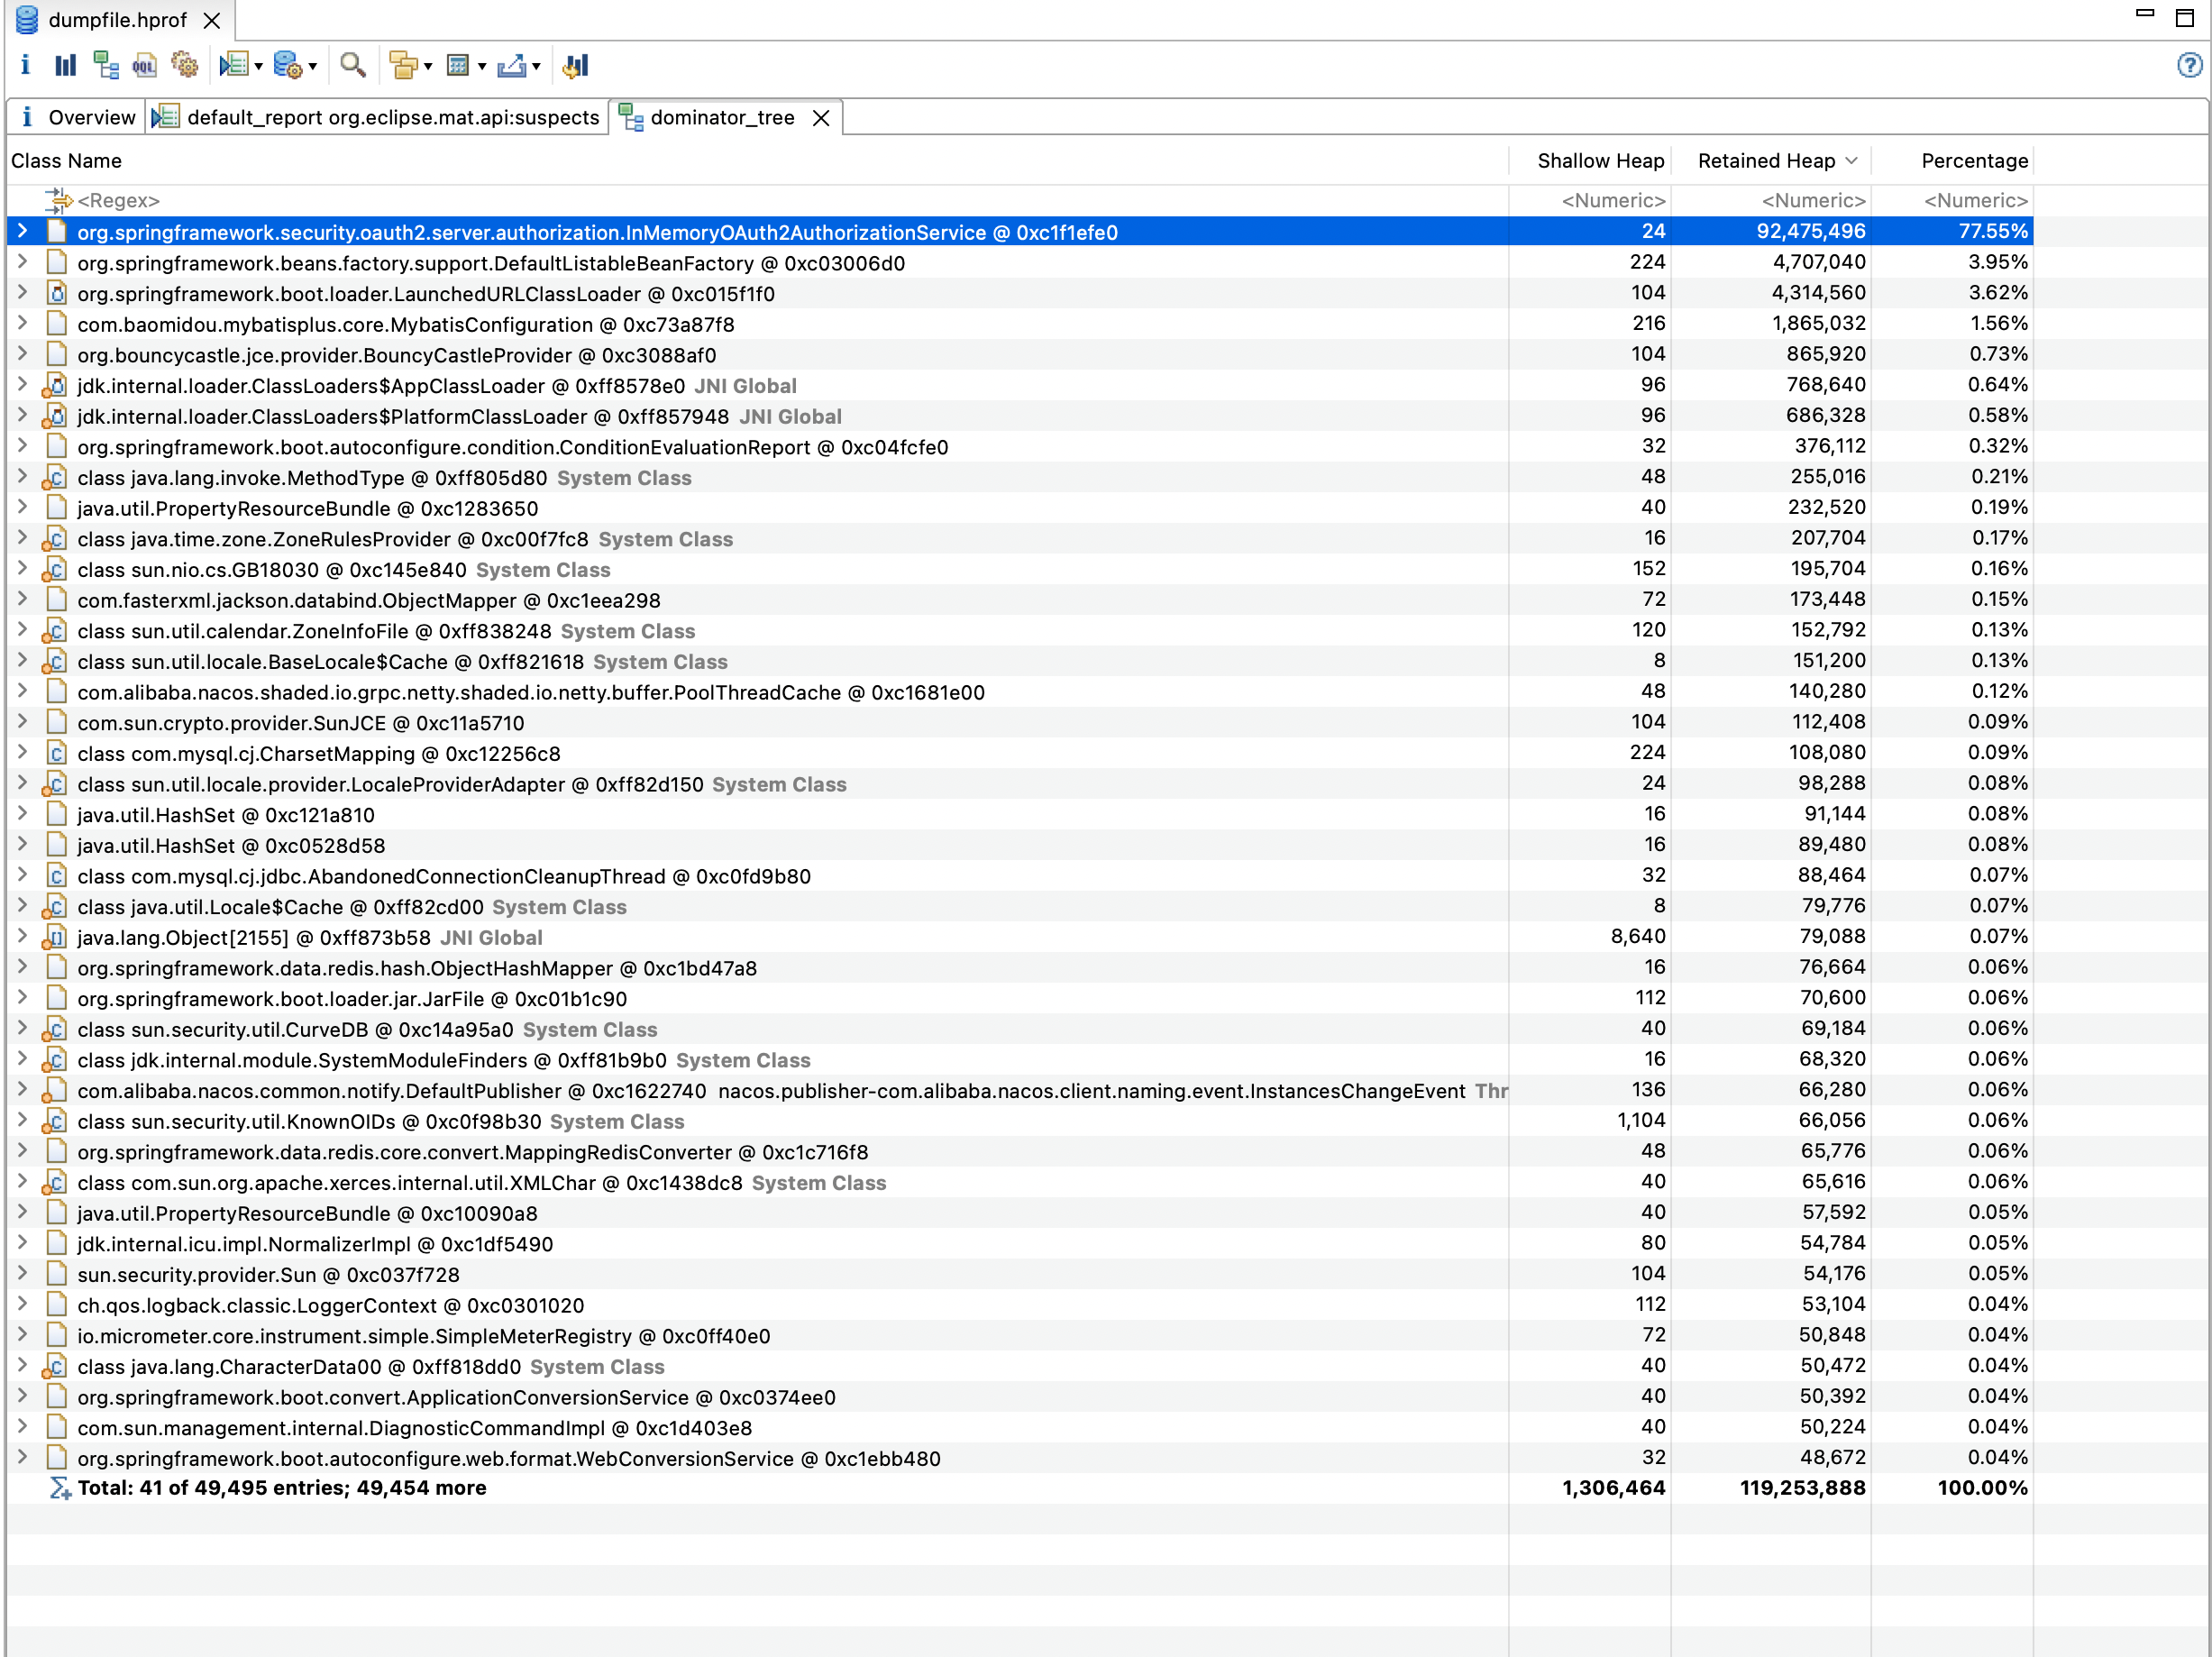This screenshot has height=1657, width=2212.
Task: Expand the LoggerContext tree row
Action: coord(22,1305)
